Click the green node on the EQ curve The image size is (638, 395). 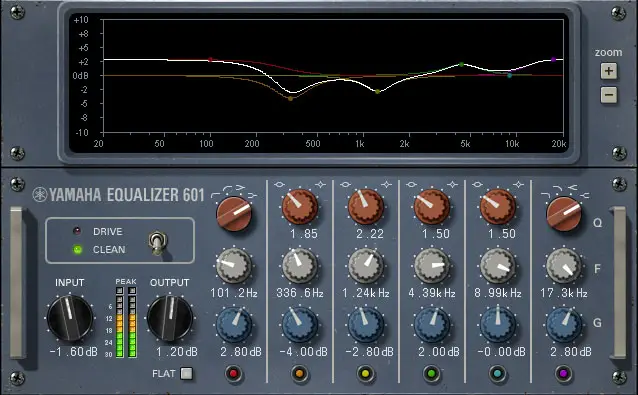[x=461, y=64]
